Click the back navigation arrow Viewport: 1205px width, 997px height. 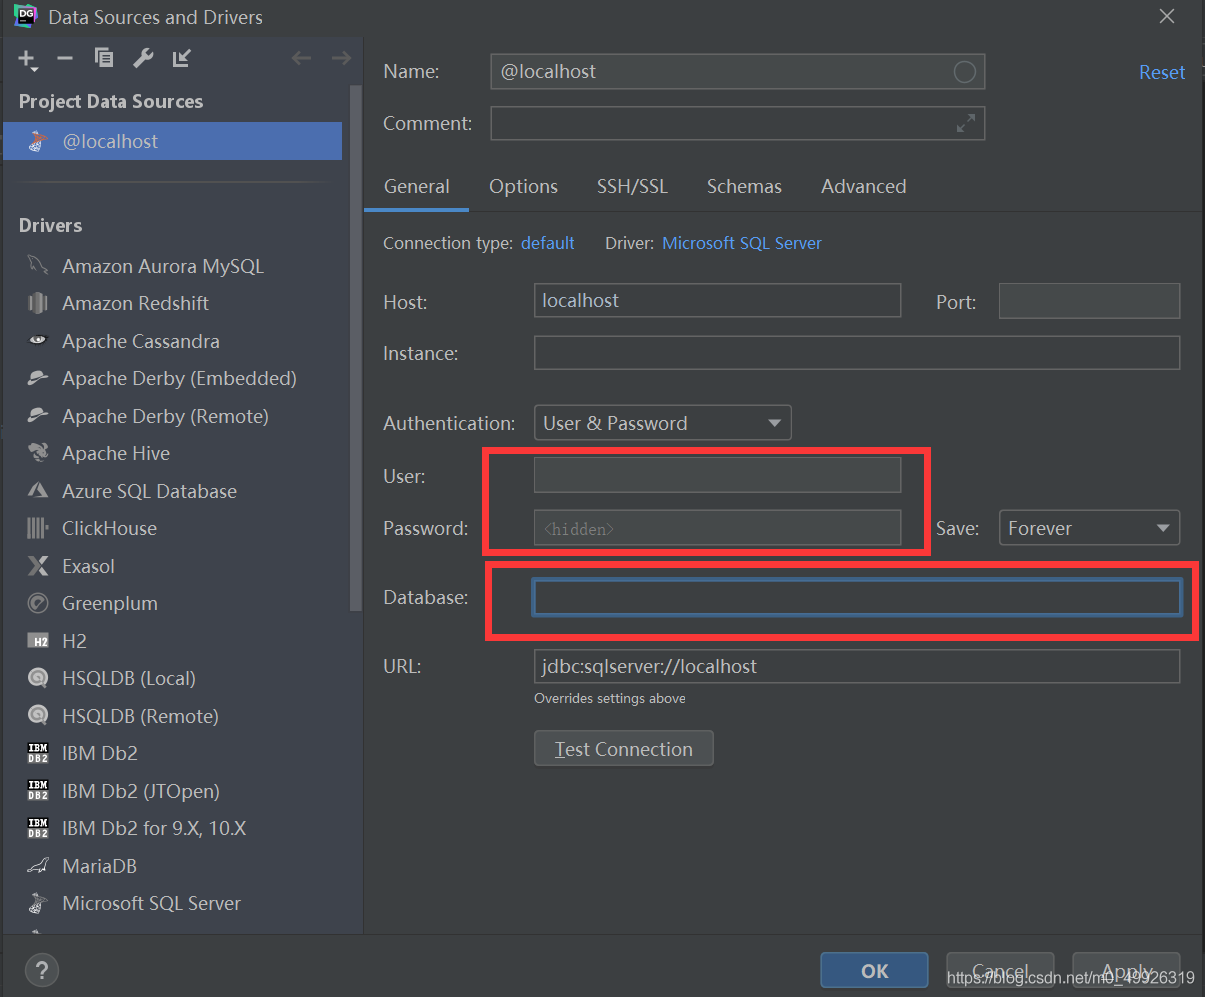point(301,58)
